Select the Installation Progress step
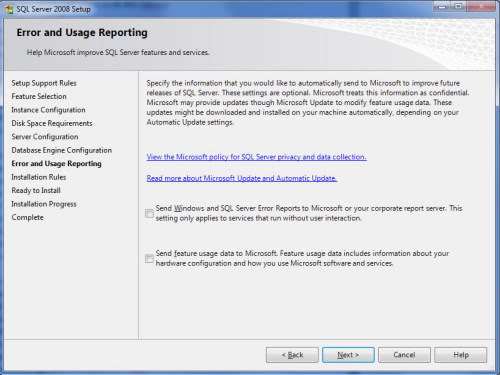500x375 pixels. click(44, 204)
